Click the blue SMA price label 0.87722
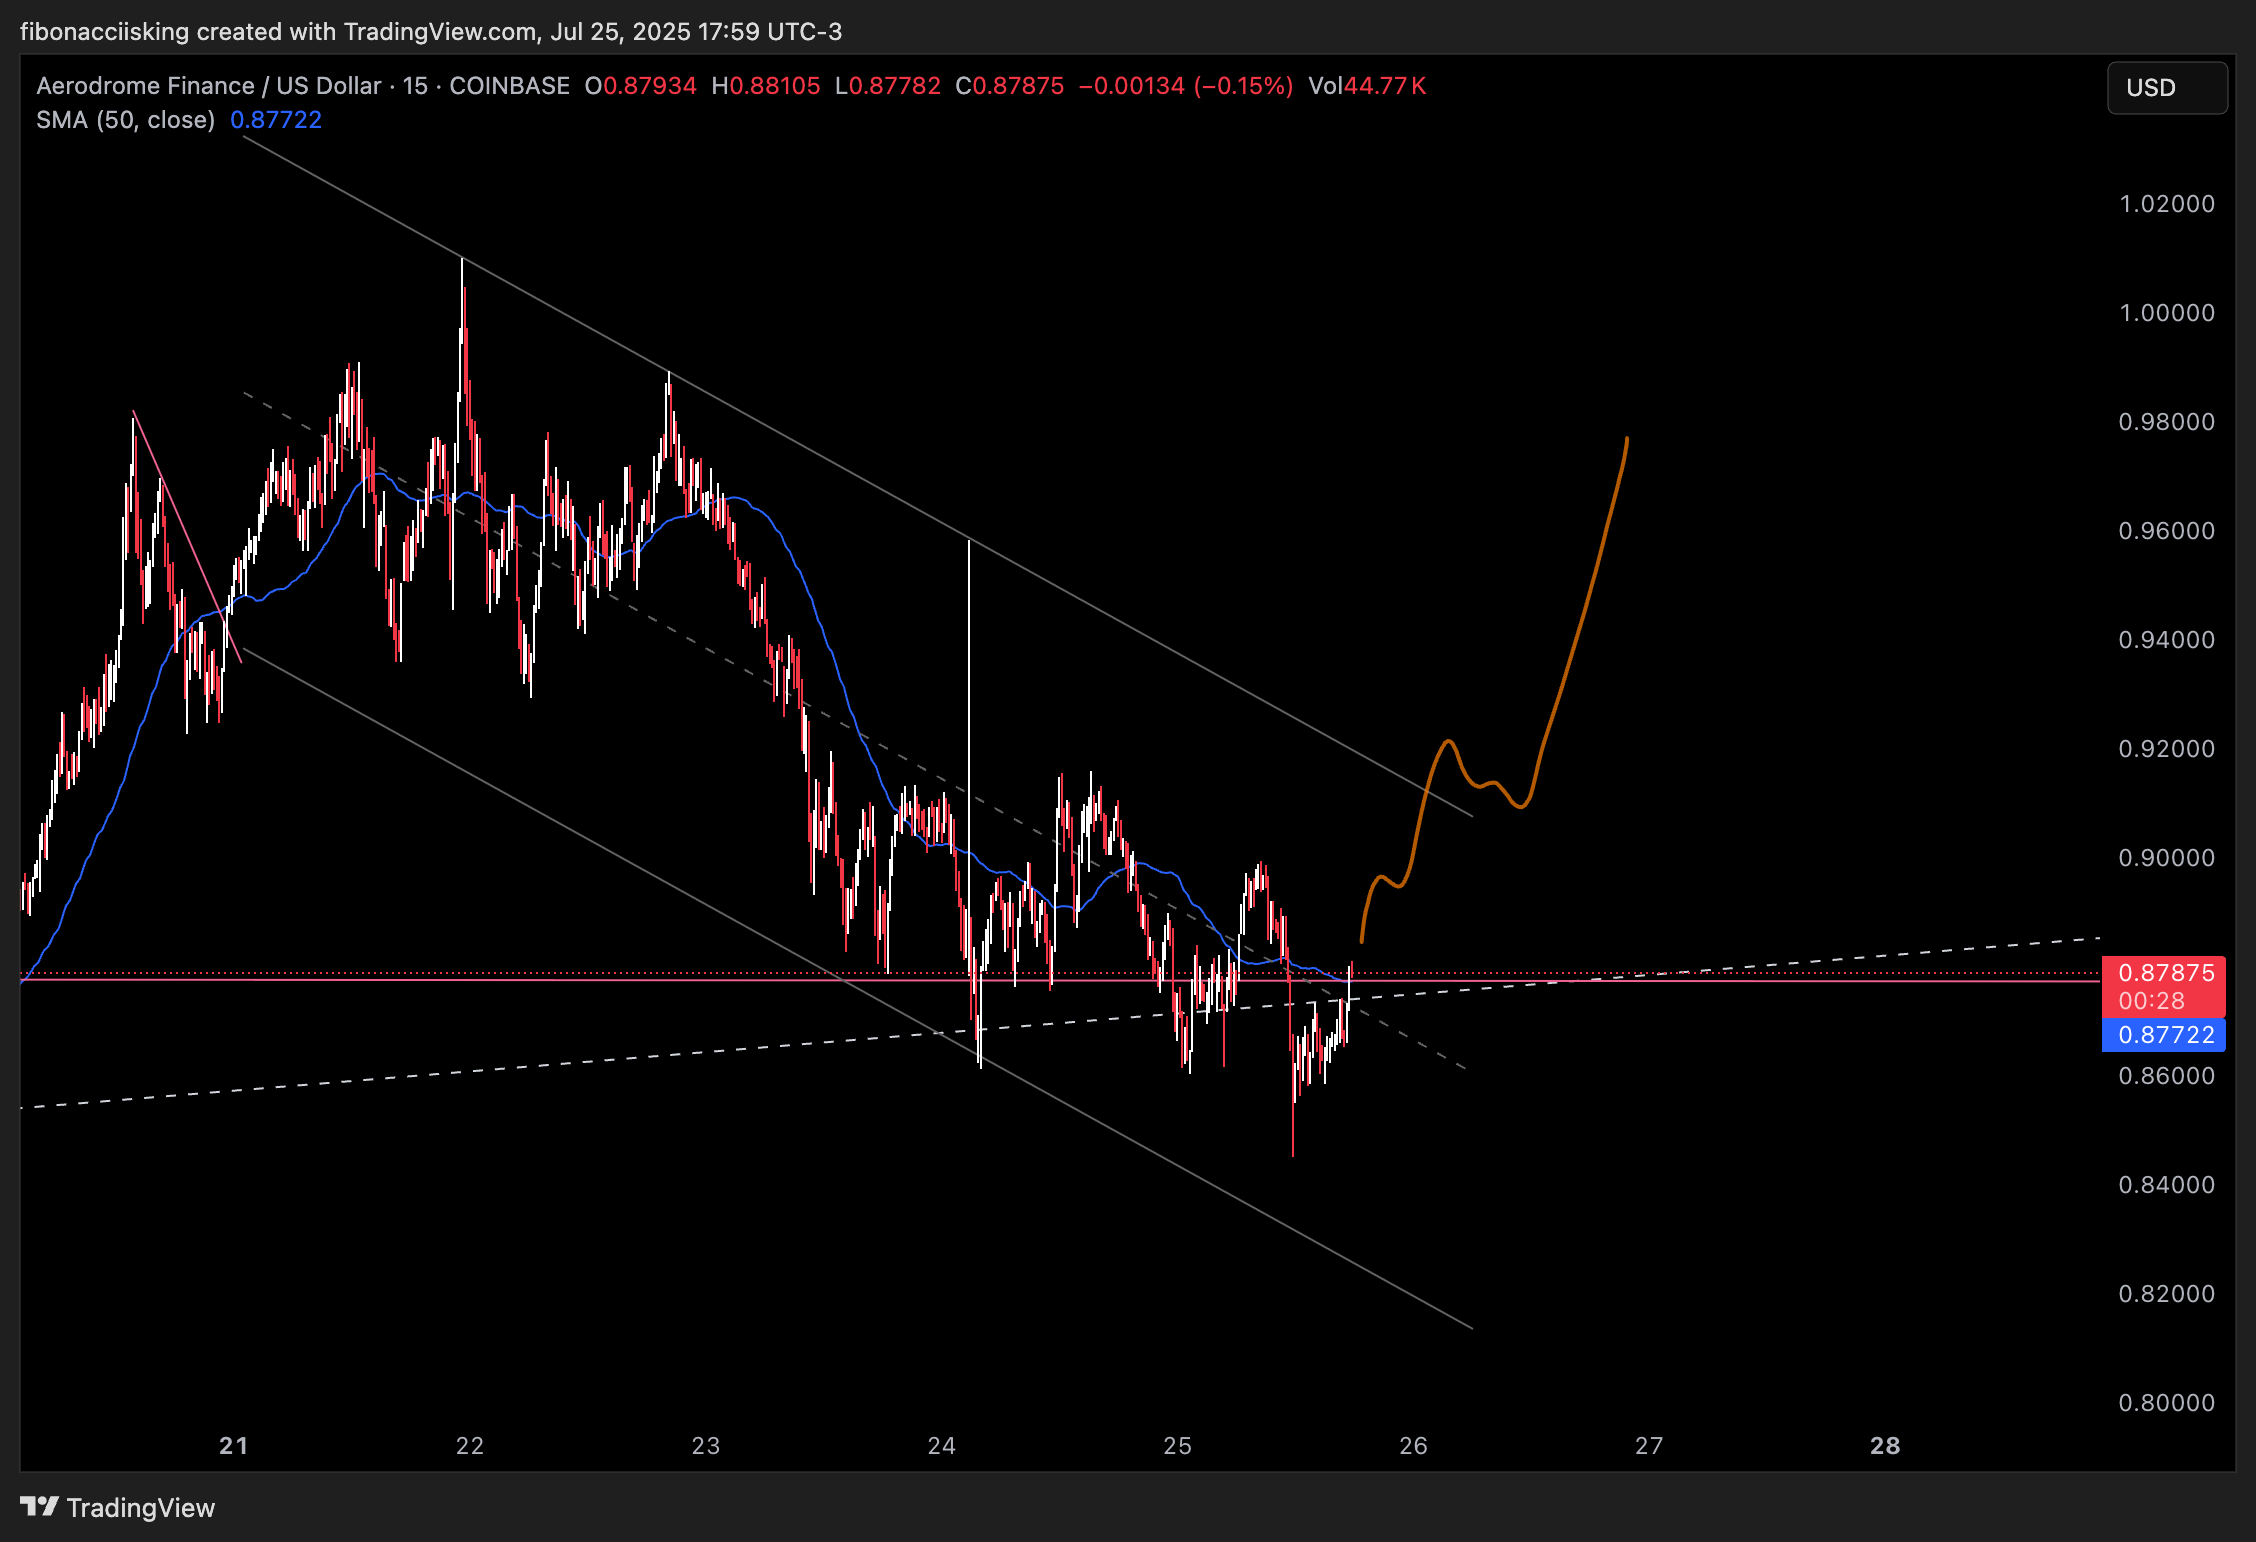Viewport: 2256px width, 1542px height. [2166, 1035]
